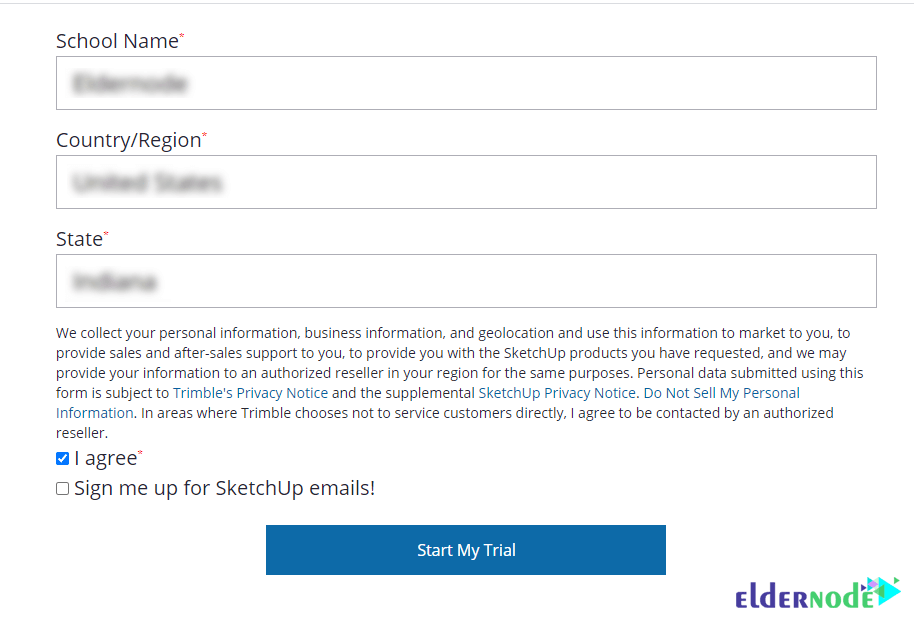Uncheck the I agree checkbox
This screenshot has height=620, width=914.
pos(62,459)
